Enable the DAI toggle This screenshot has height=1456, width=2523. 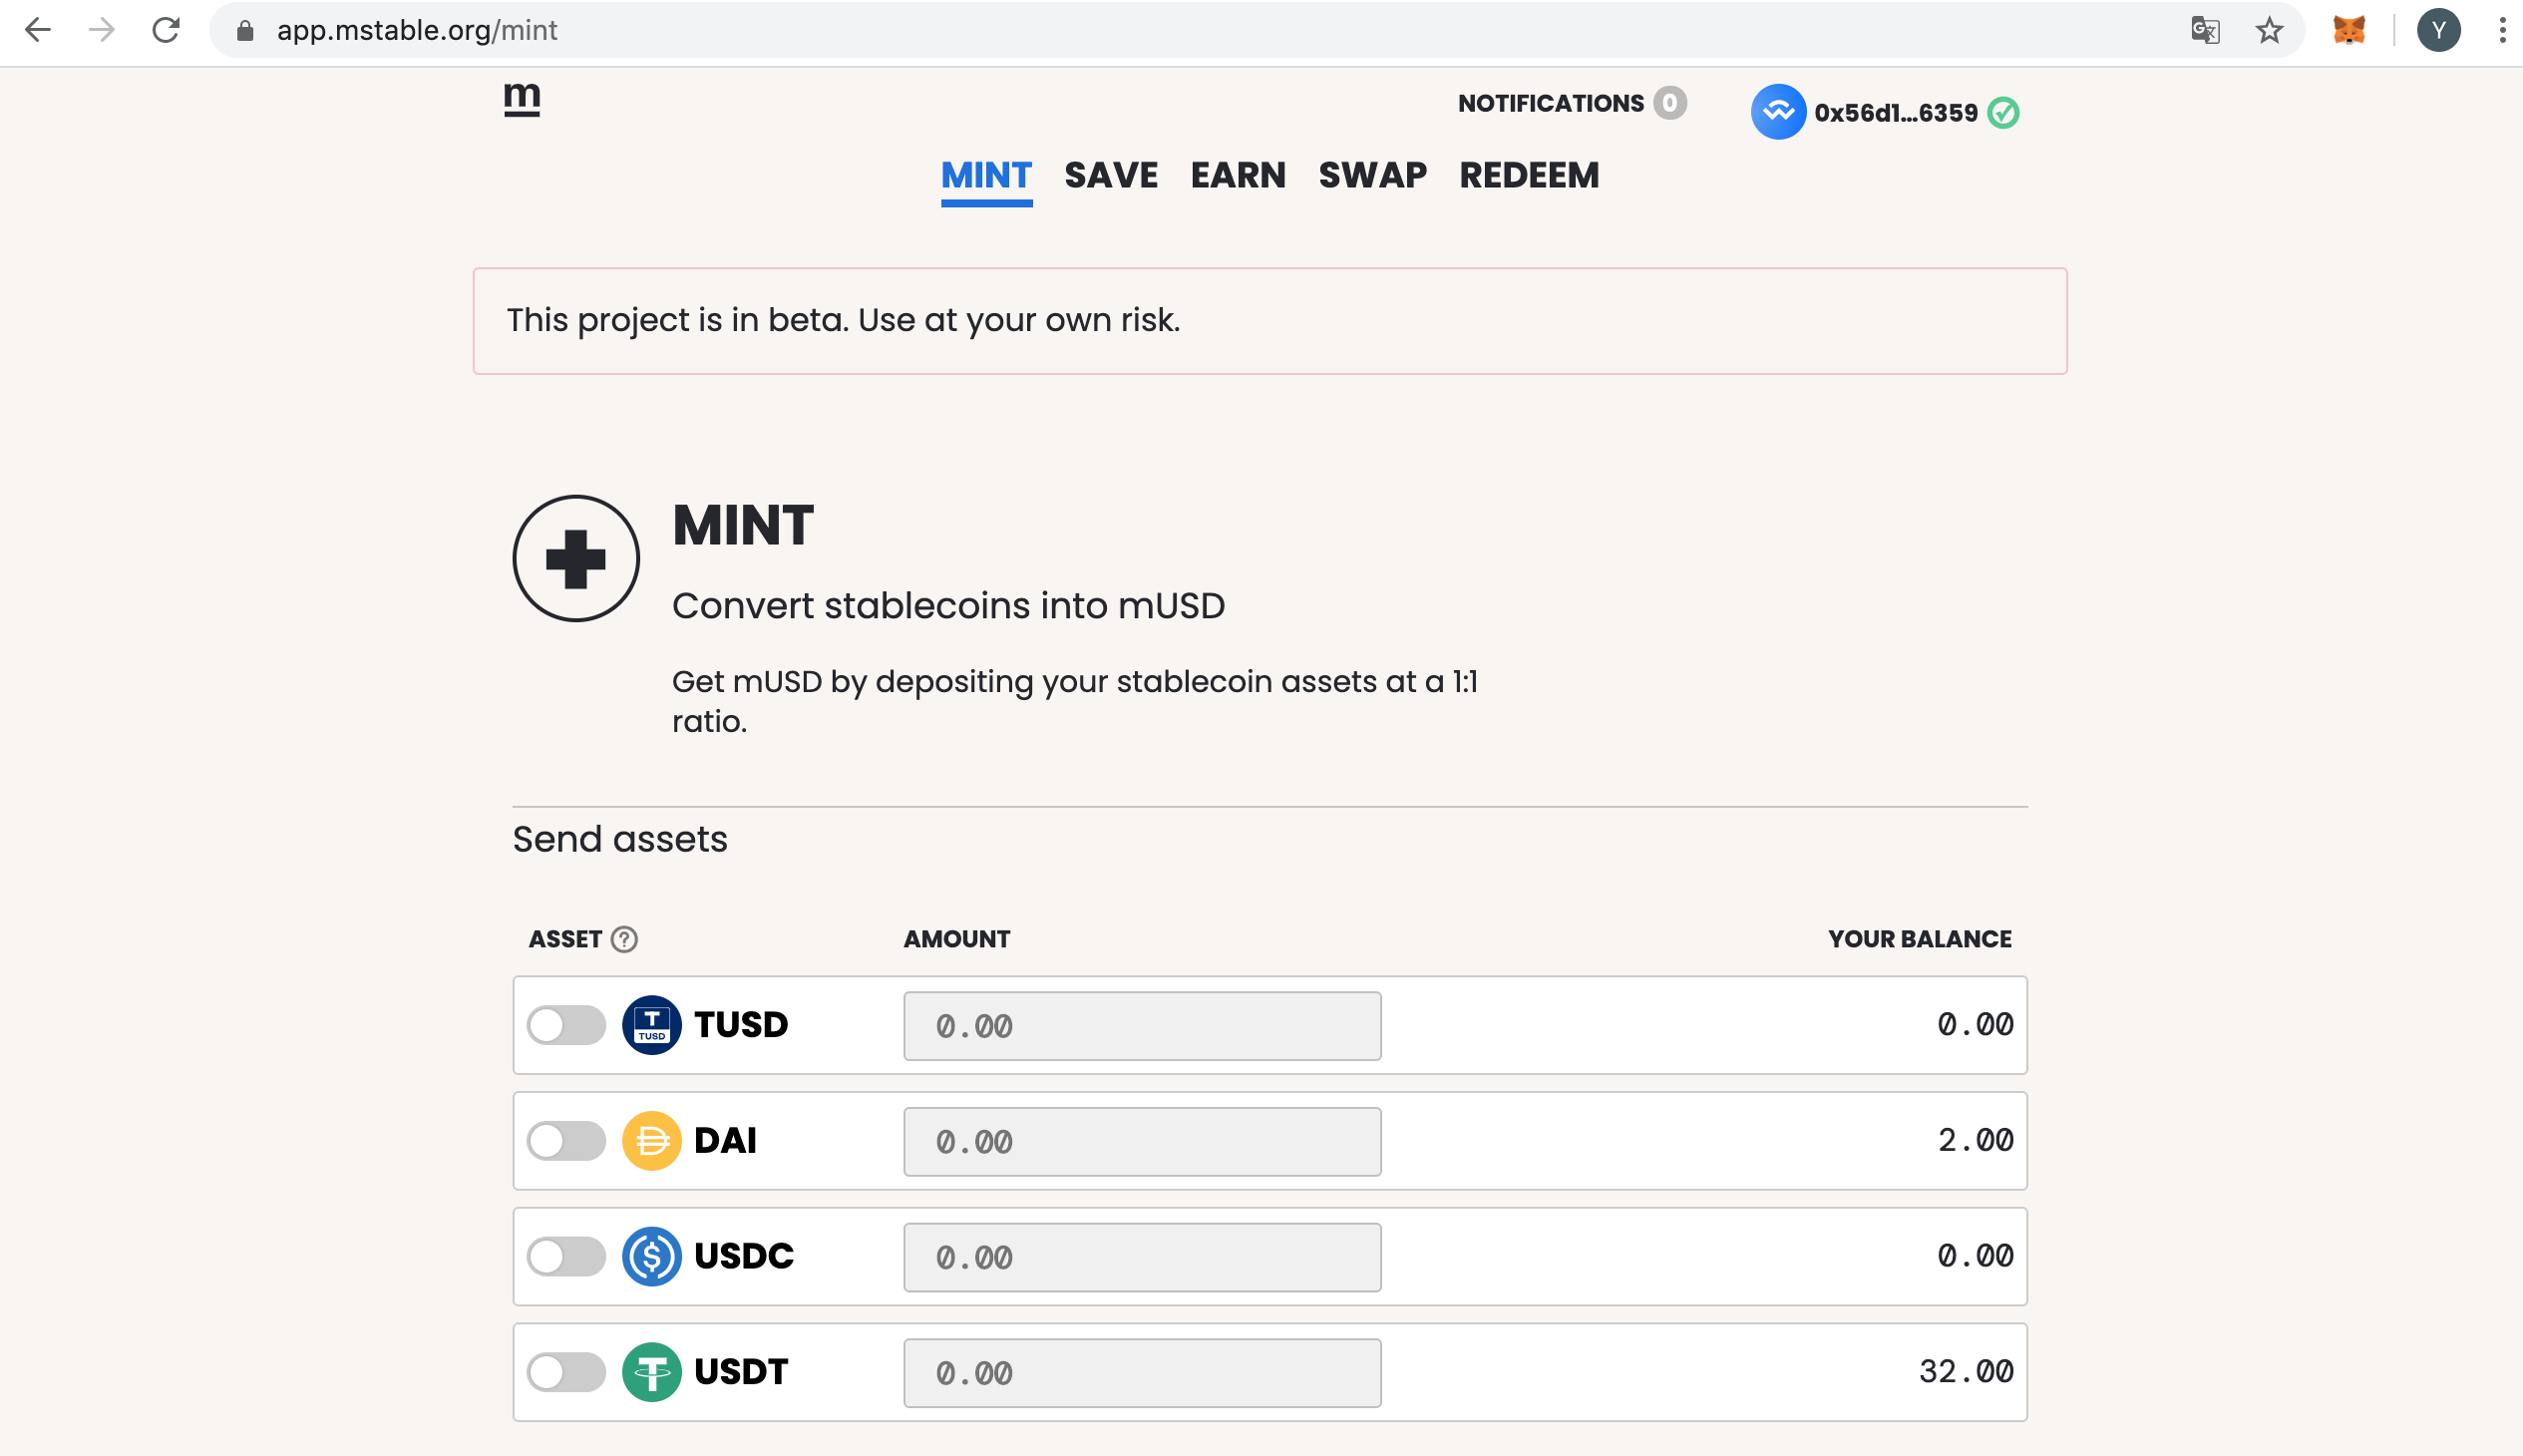click(566, 1141)
